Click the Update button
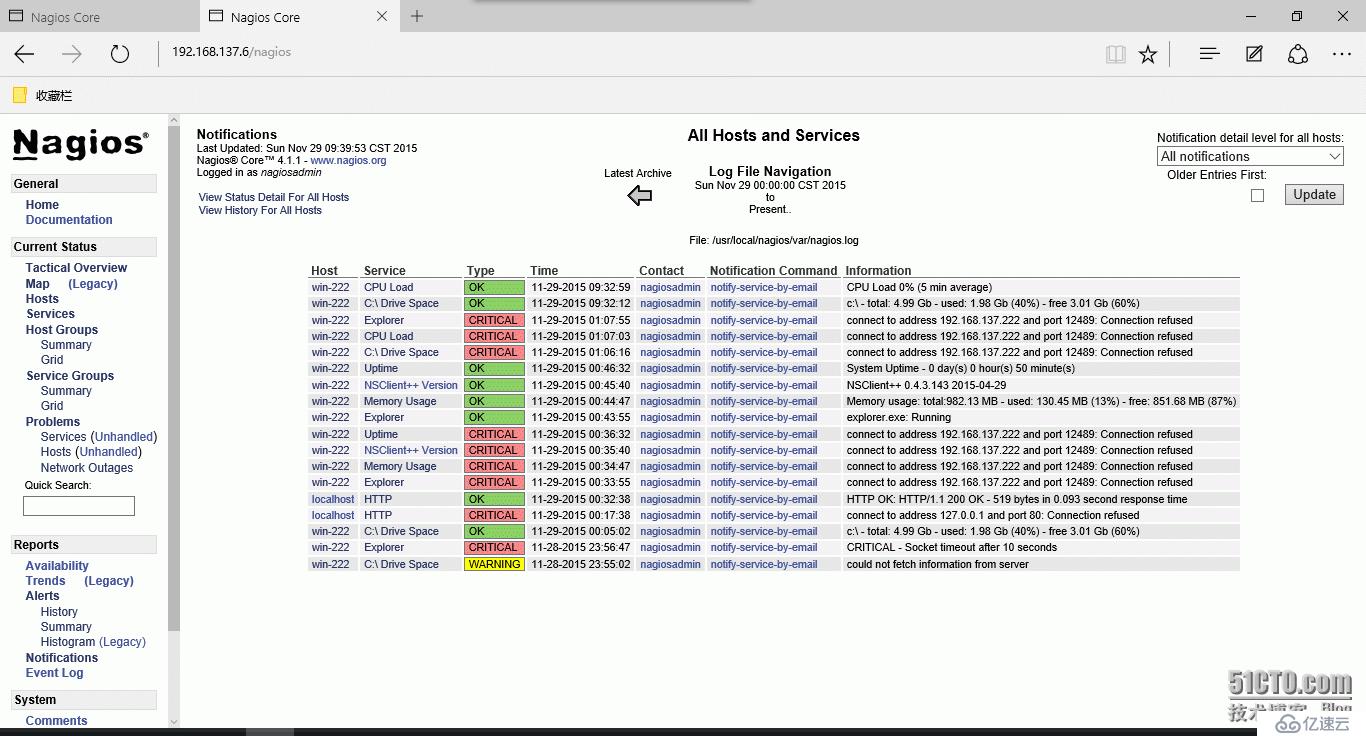This screenshot has width=1366, height=736. coord(1314,195)
